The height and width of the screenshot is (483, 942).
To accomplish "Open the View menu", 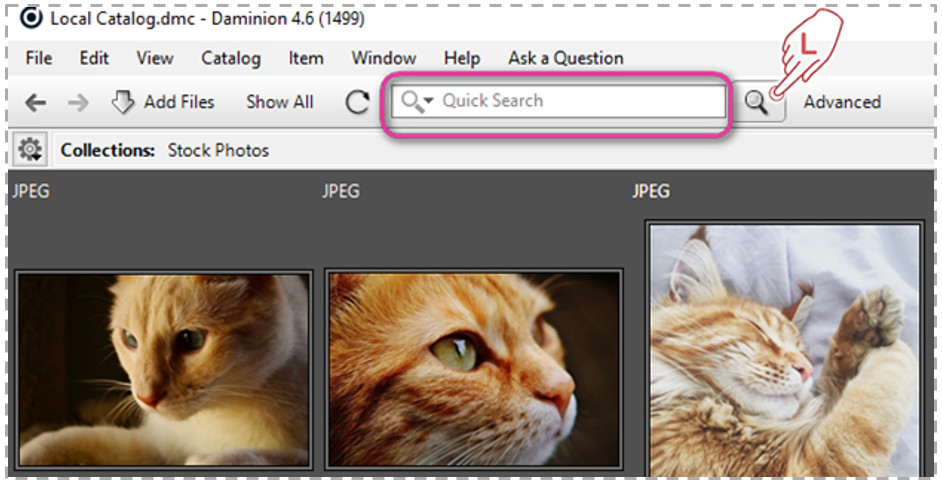I will [x=155, y=58].
